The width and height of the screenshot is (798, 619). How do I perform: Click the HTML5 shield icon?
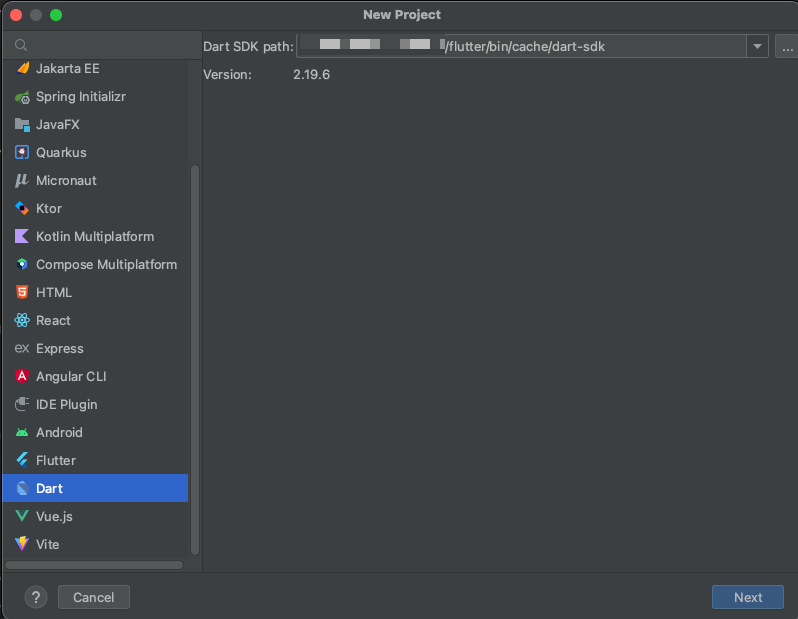[22, 292]
